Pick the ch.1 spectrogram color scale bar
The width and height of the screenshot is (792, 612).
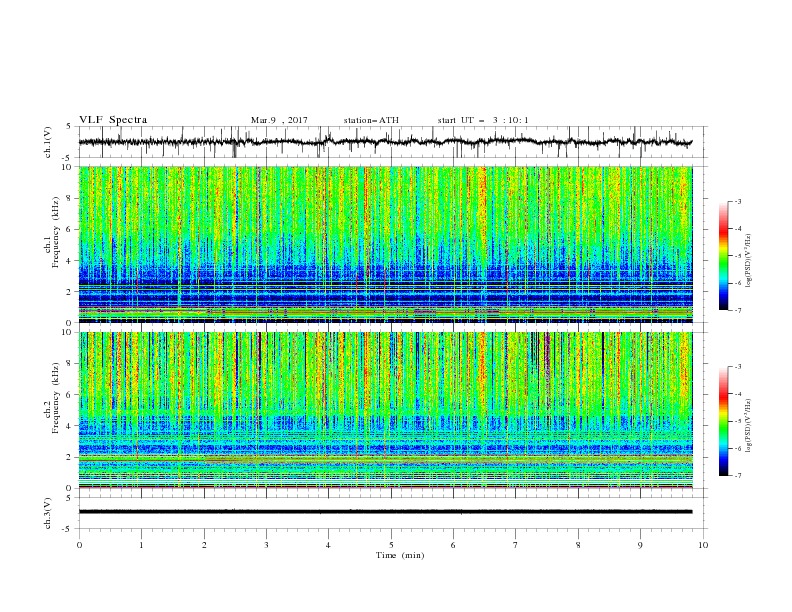tap(723, 256)
